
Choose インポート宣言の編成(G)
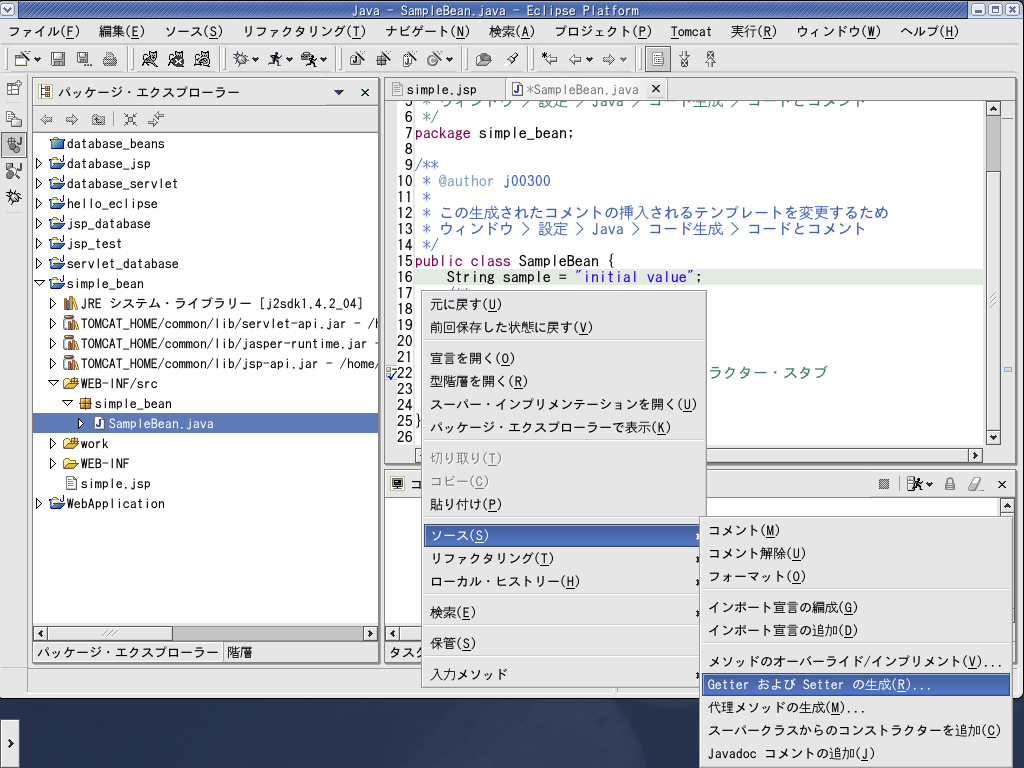tap(856, 607)
